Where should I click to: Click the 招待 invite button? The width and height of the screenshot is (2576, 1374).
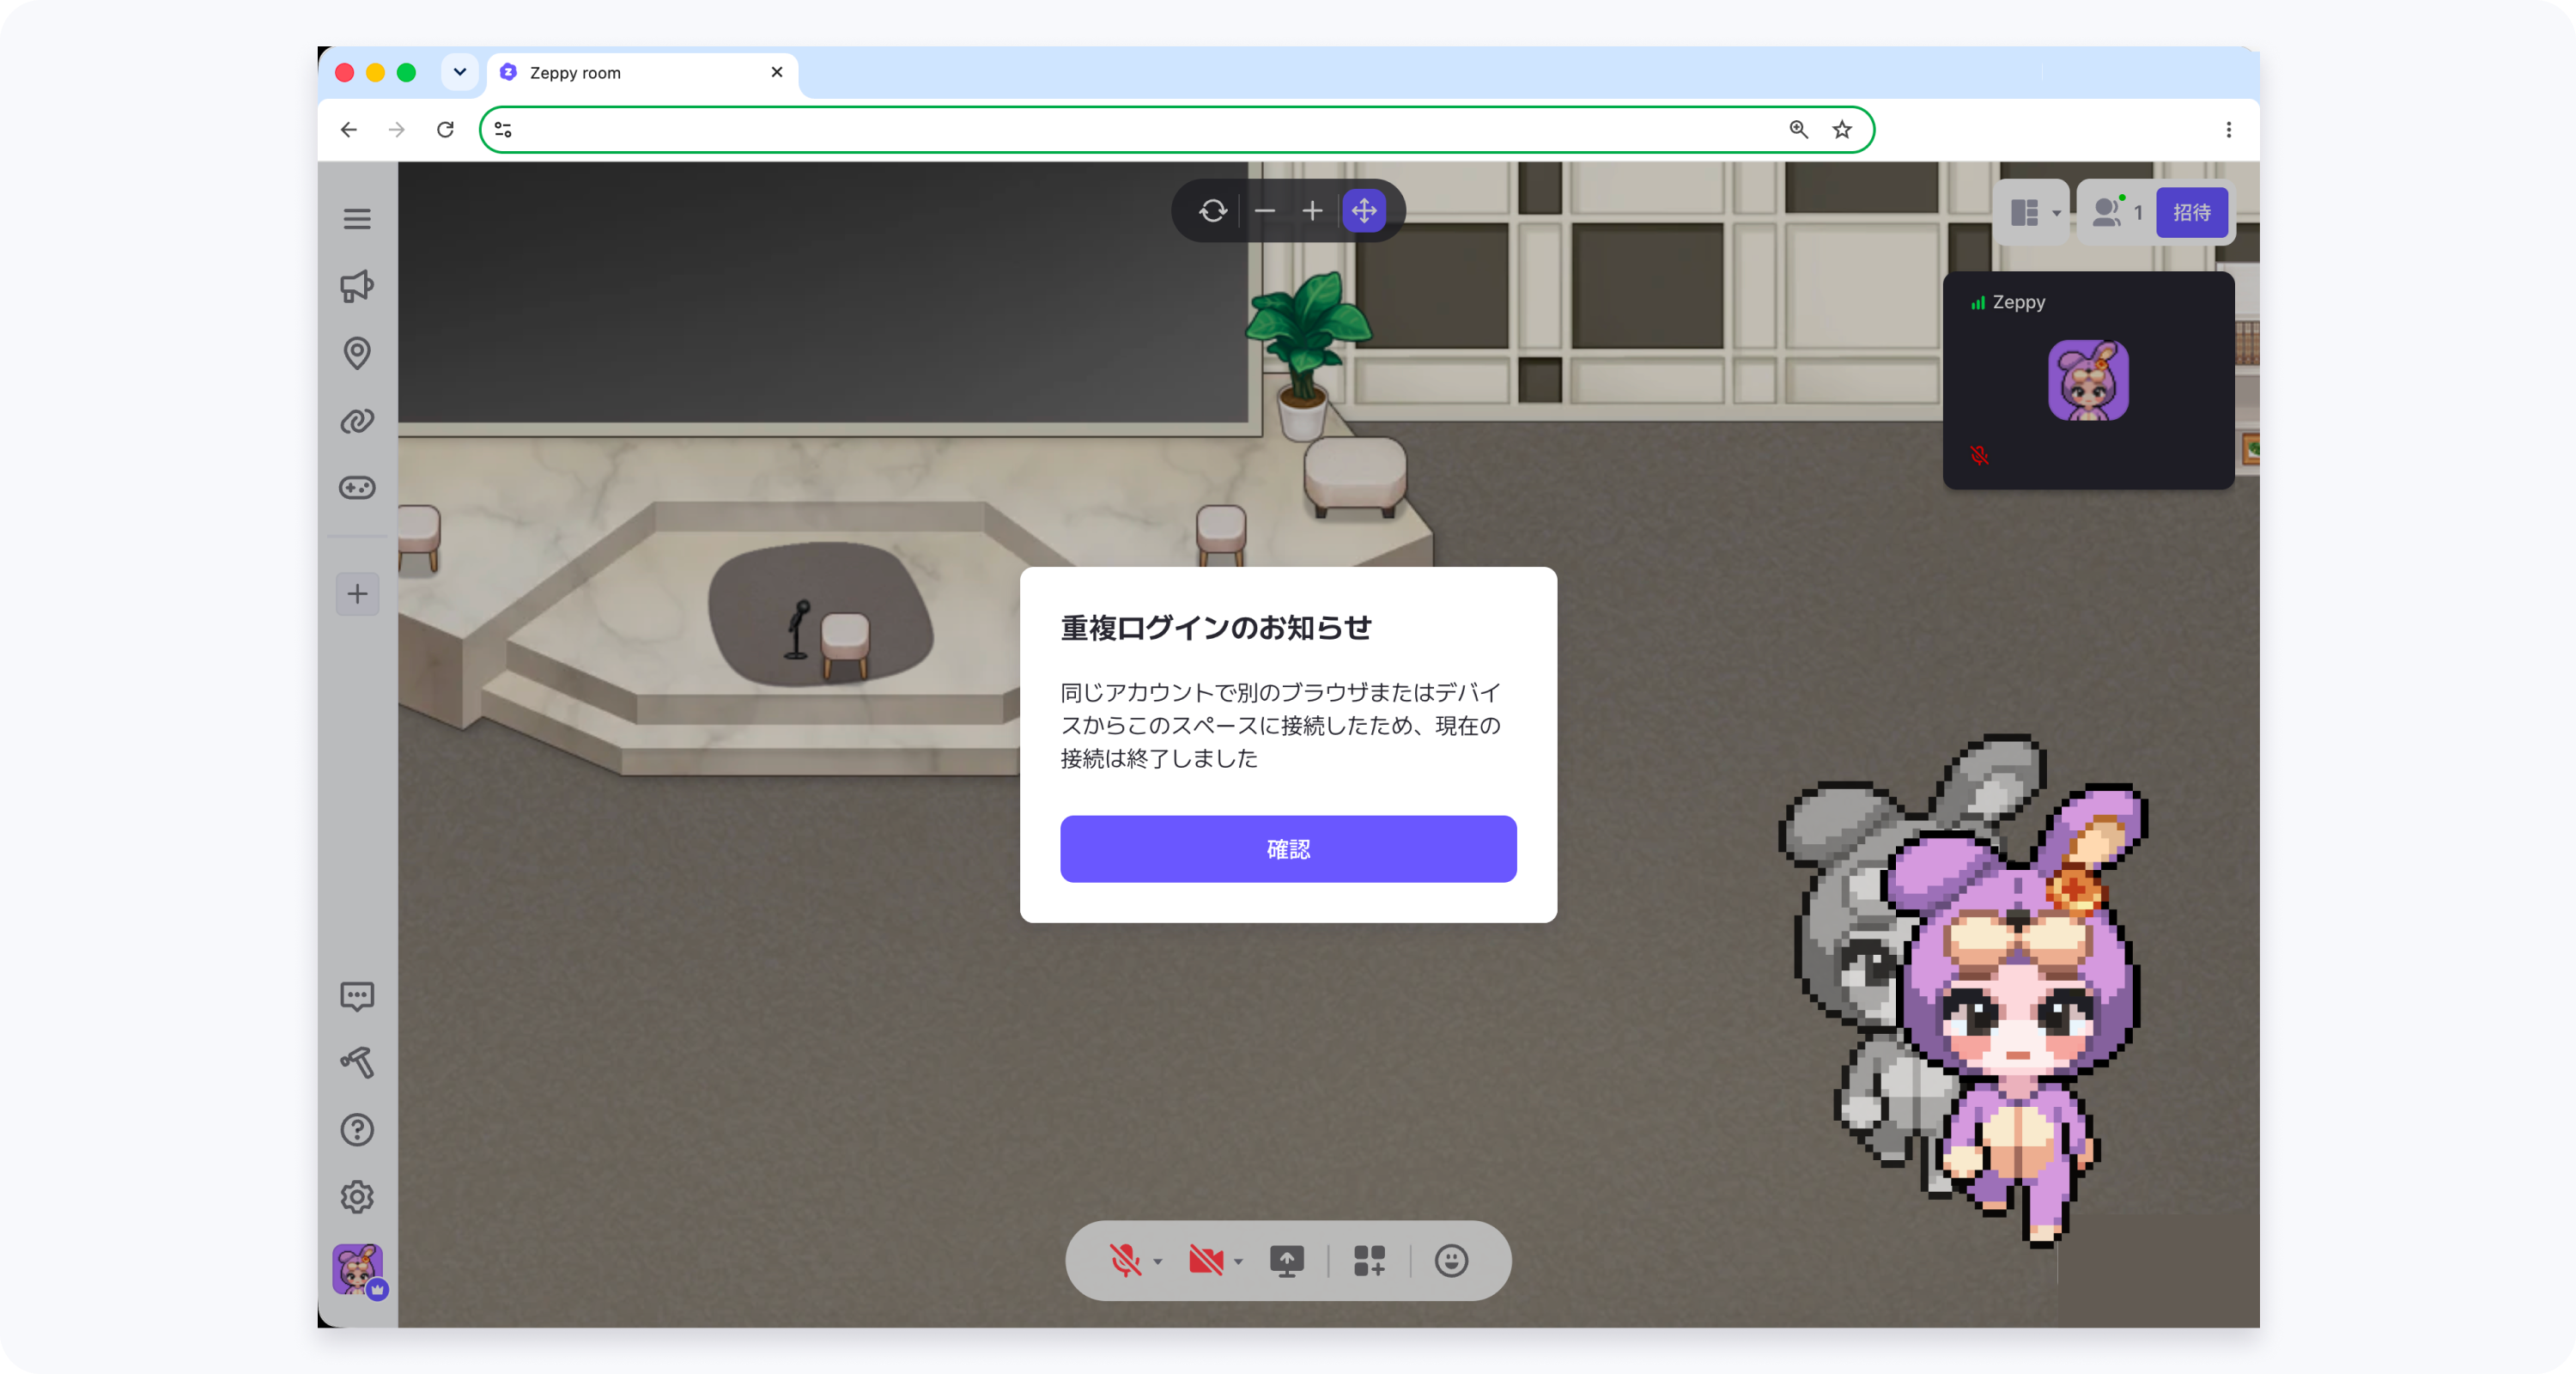click(x=2192, y=212)
